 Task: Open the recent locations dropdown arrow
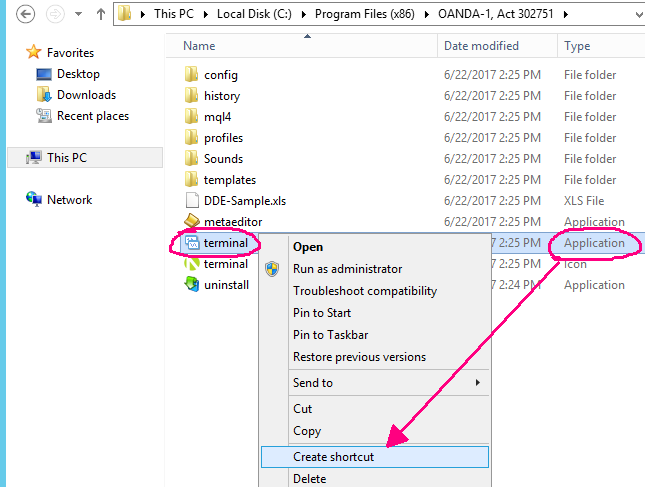click(78, 15)
